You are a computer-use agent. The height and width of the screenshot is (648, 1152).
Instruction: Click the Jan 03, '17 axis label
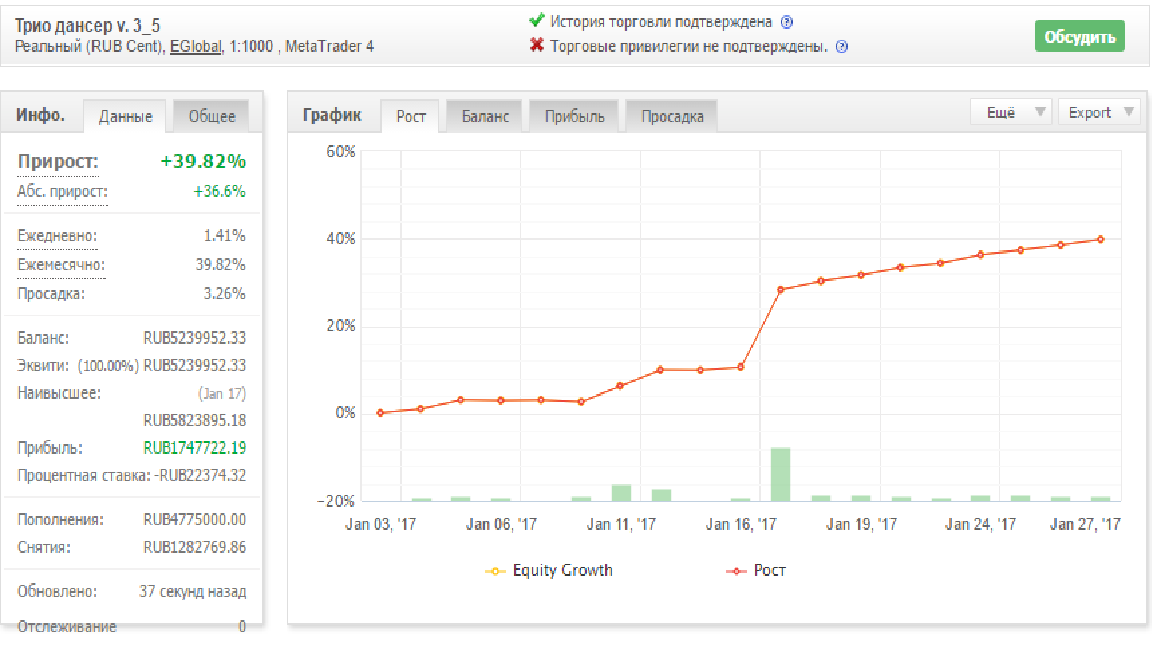point(381,525)
